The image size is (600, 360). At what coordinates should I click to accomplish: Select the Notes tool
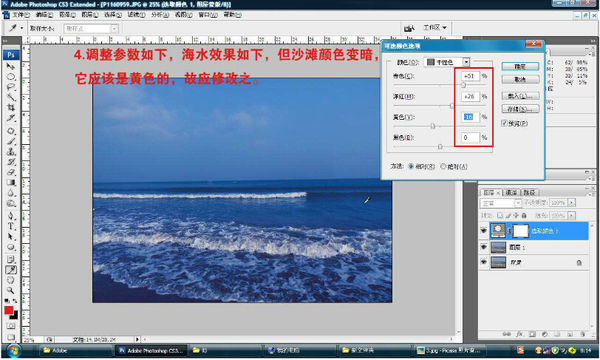pos(11,260)
